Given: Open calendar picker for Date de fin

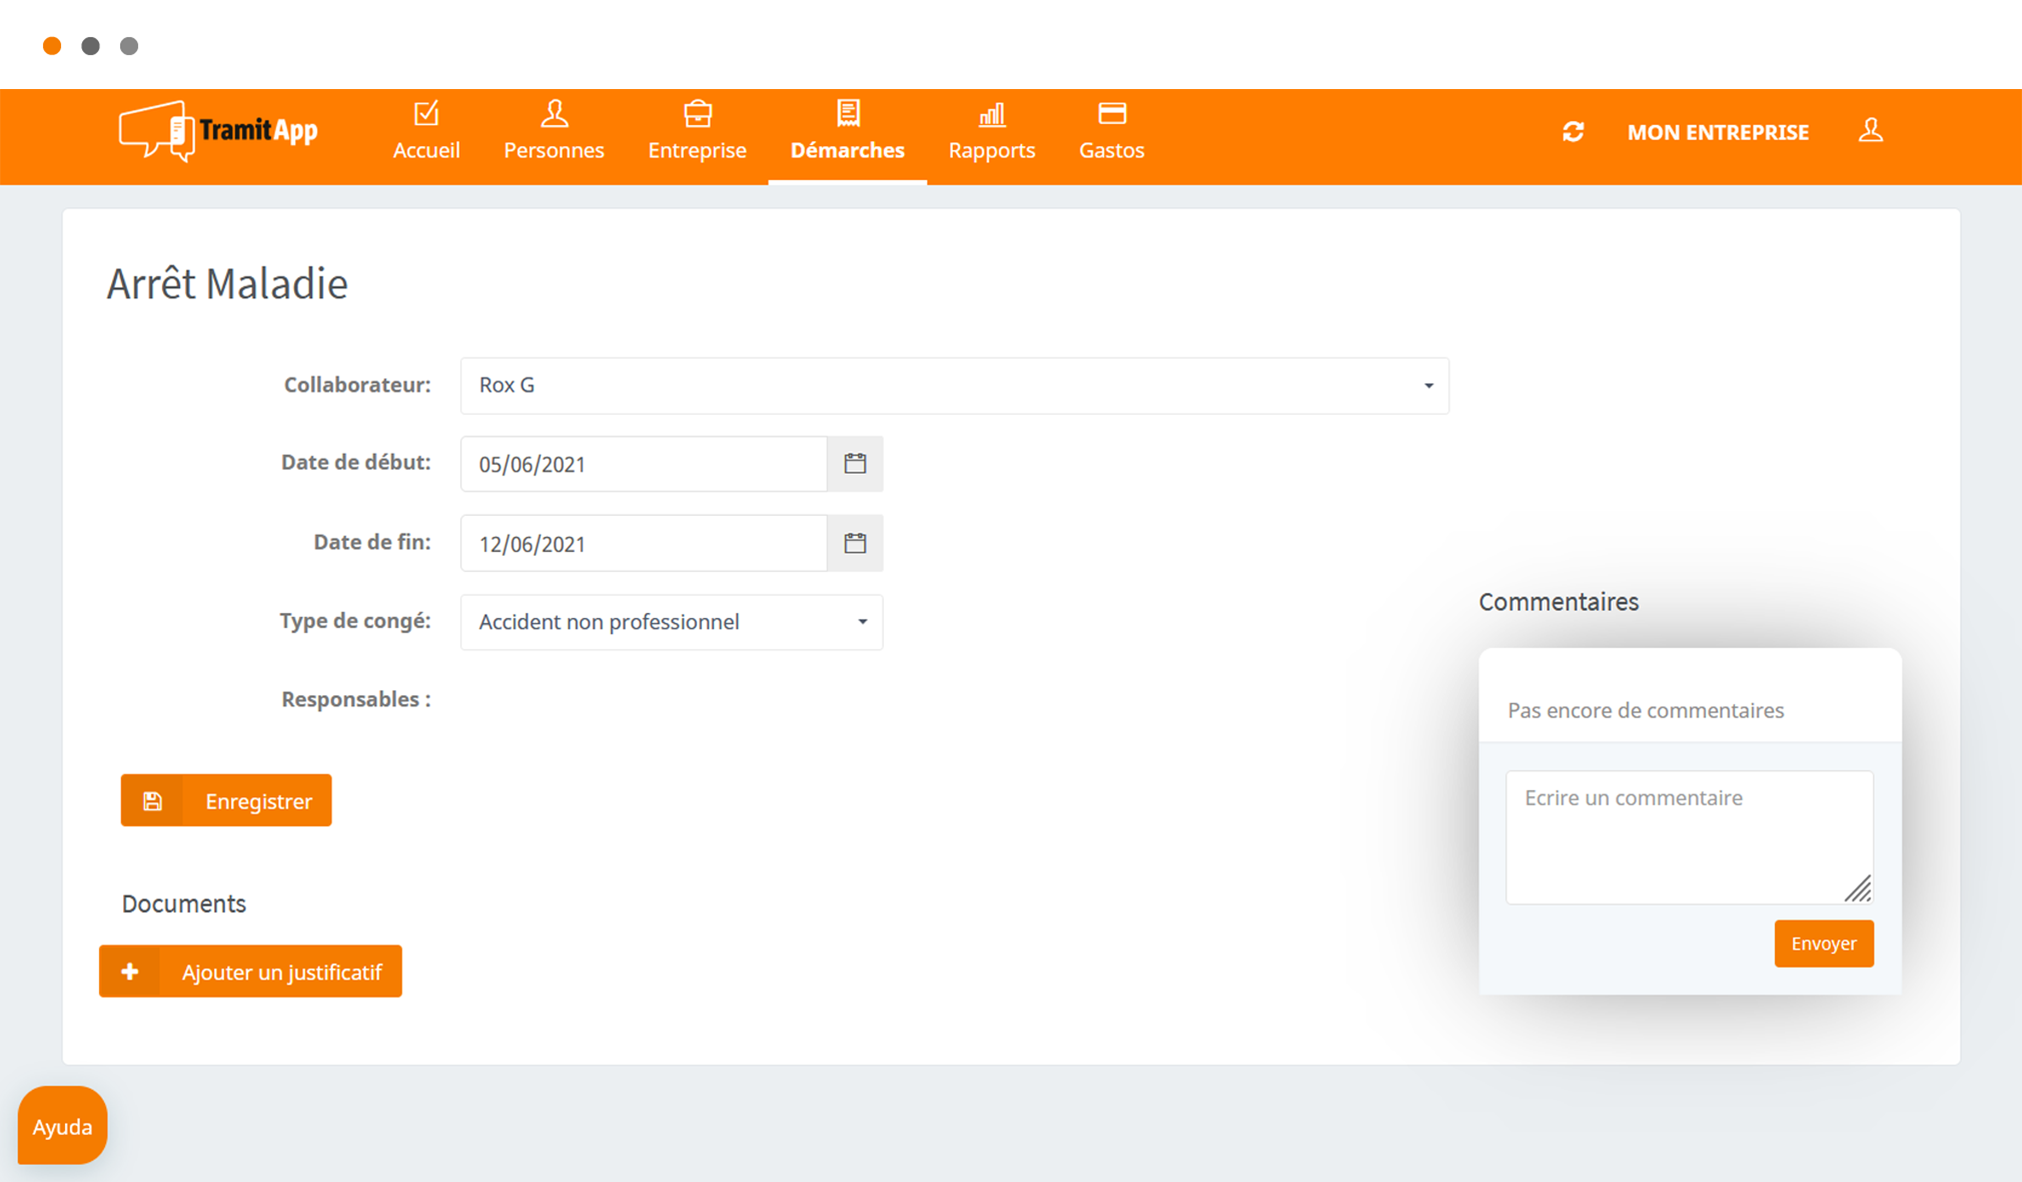Looking at the screenshot, I should [x=855, y=543].
